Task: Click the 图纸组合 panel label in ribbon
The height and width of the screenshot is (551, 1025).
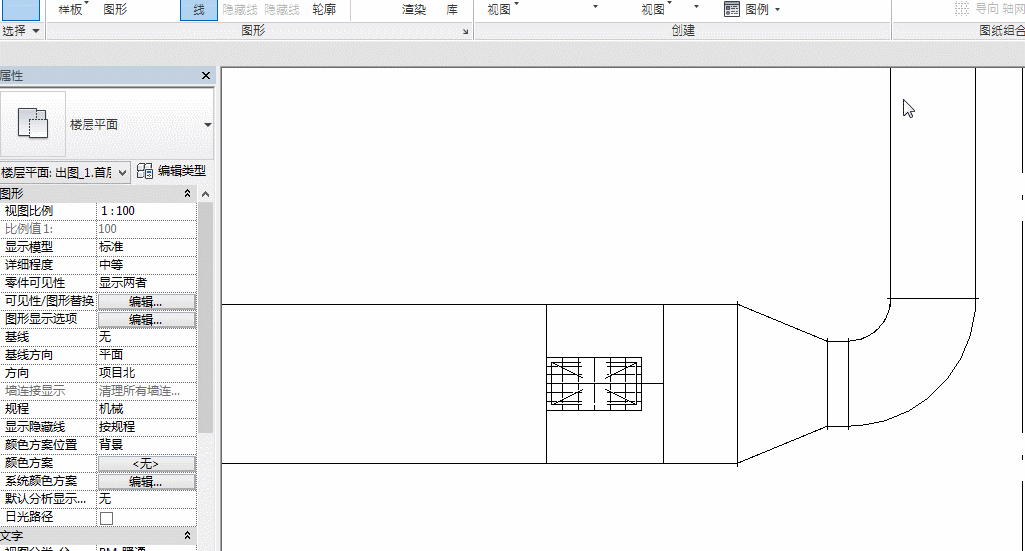Action: click(1001, 31)
